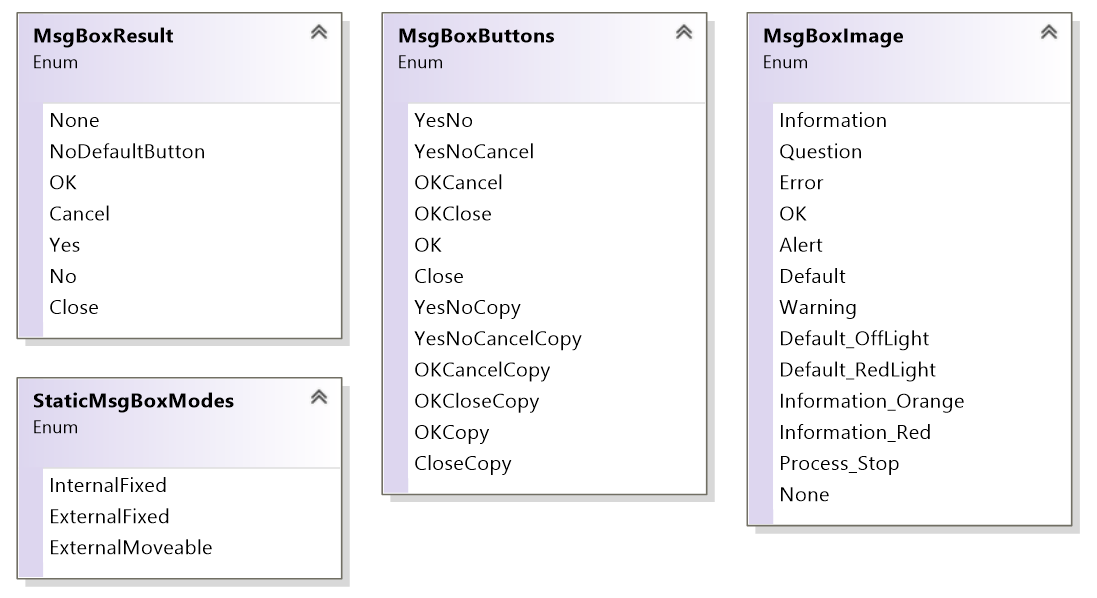The image size is (1097, 598).
Task: Click the CloseCopy enum member
Action: point(462,464)
